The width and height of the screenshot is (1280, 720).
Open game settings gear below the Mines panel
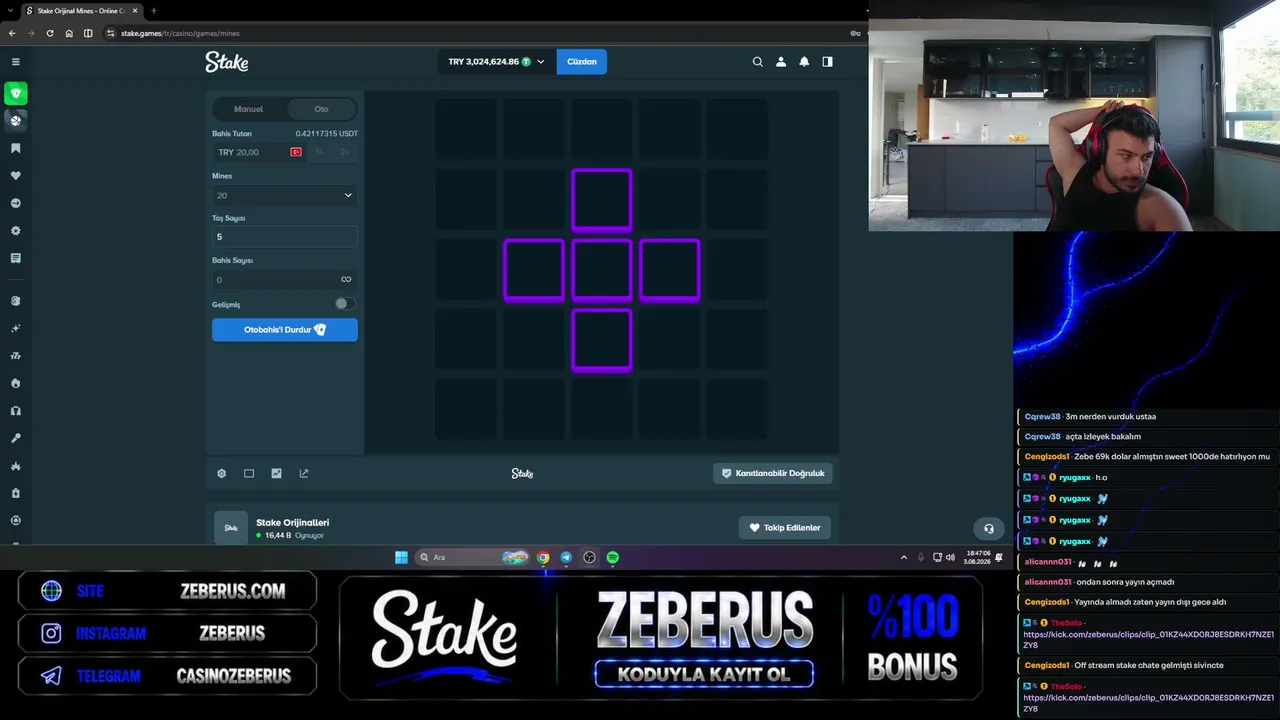tap(222, 474)
